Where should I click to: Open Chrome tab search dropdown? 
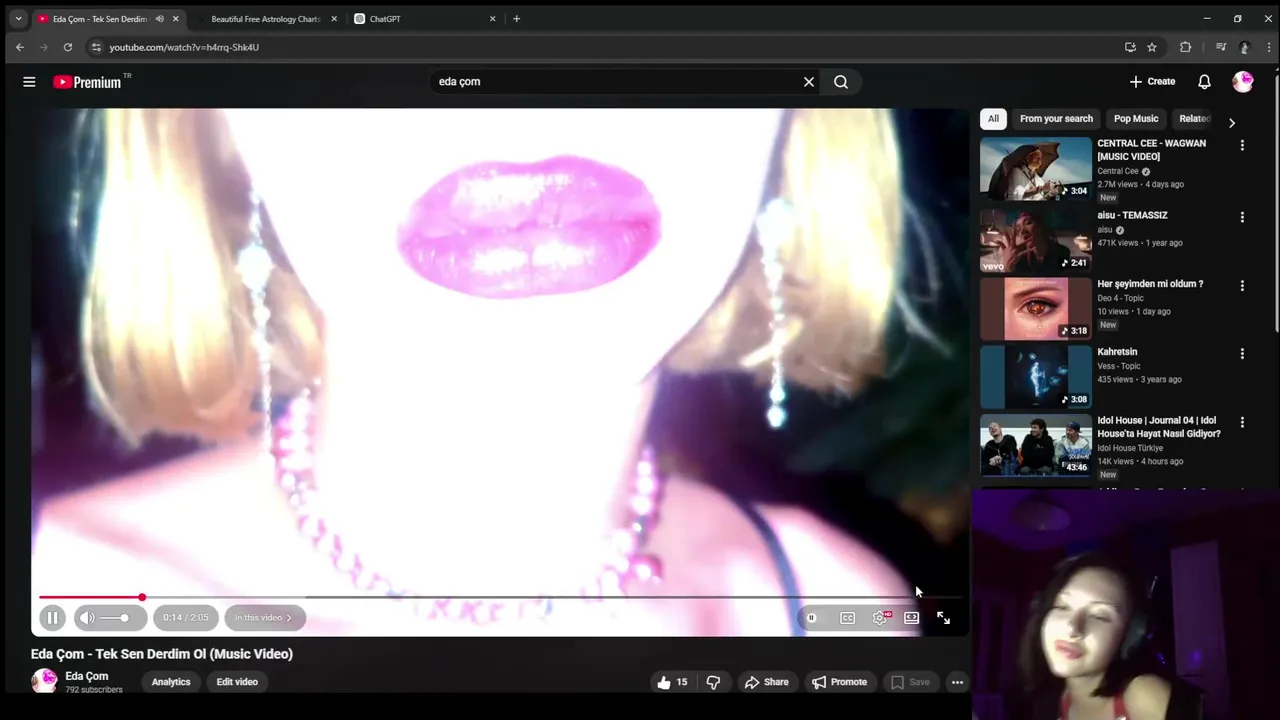pos(18,19)
